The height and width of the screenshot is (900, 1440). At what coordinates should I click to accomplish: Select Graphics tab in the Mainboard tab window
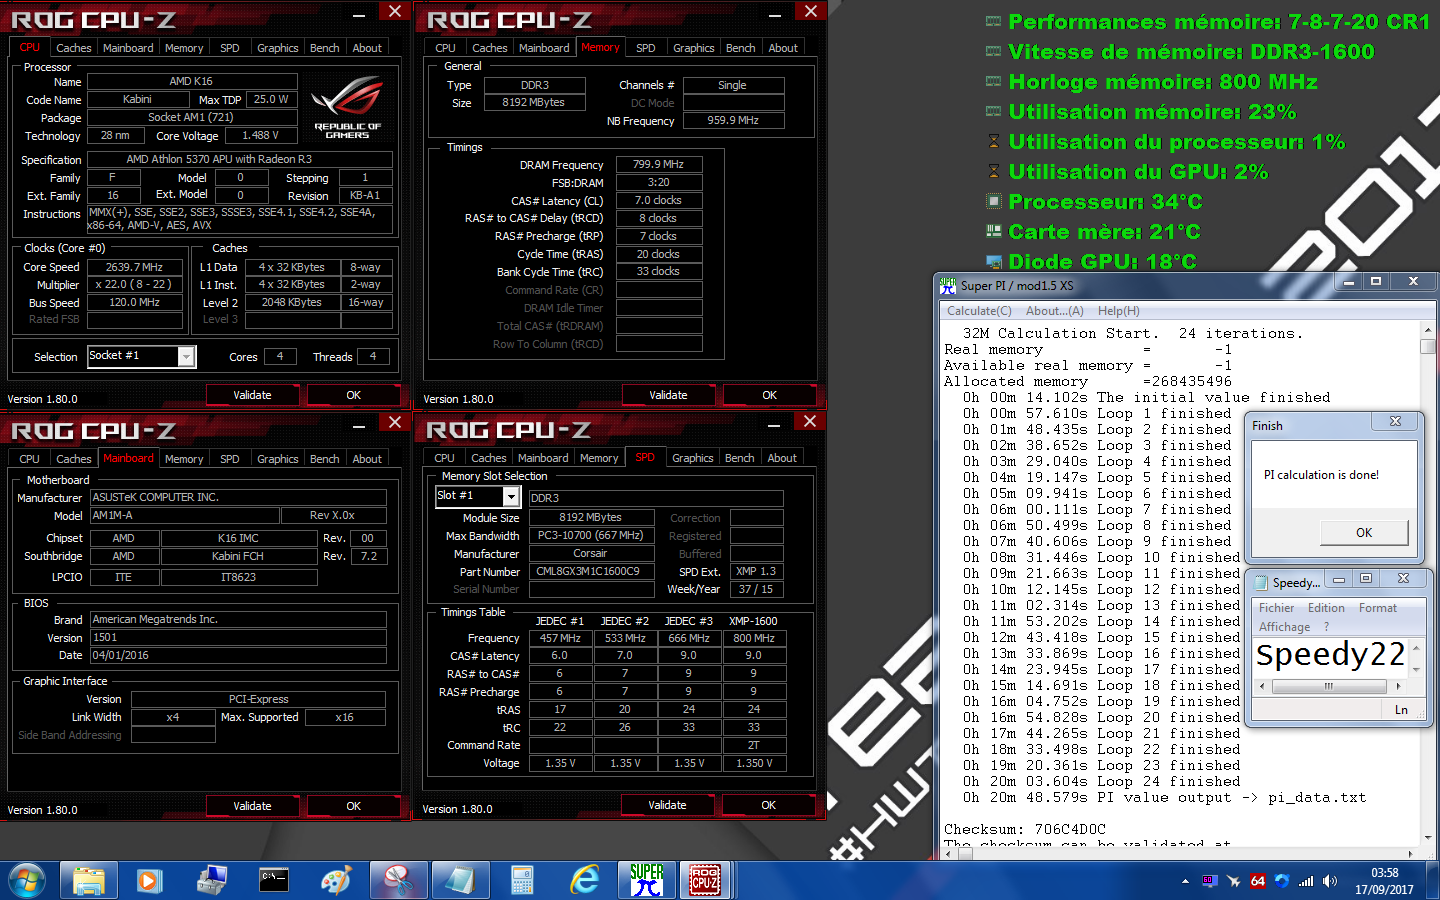277,459
